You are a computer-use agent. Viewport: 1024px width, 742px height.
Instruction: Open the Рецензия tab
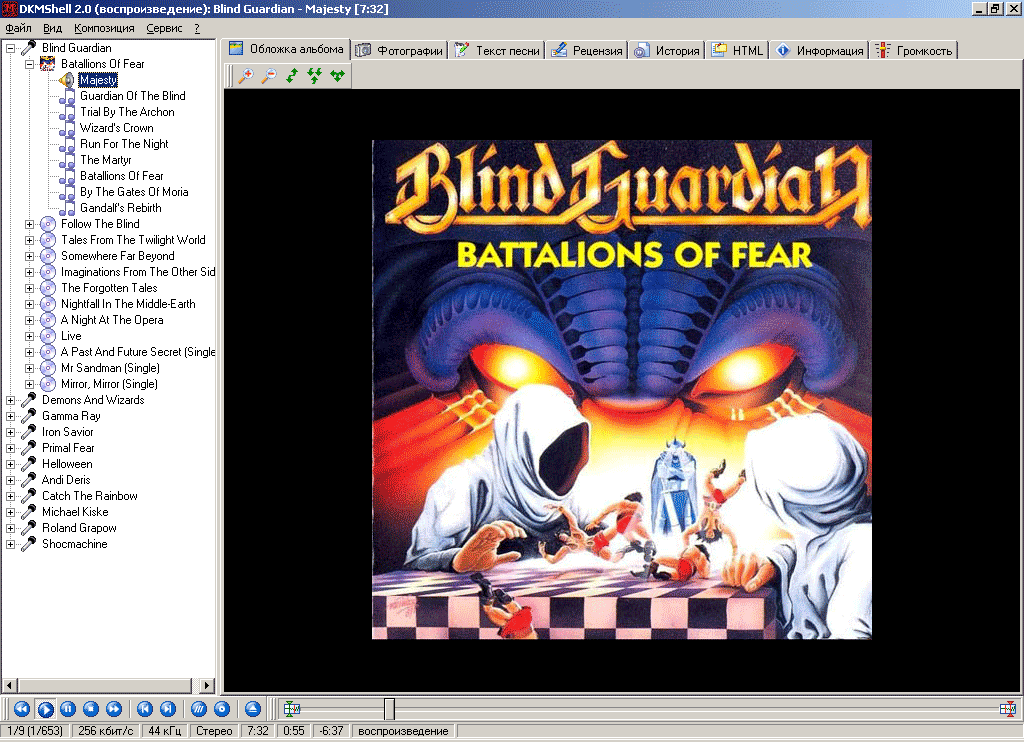[587, 50]
